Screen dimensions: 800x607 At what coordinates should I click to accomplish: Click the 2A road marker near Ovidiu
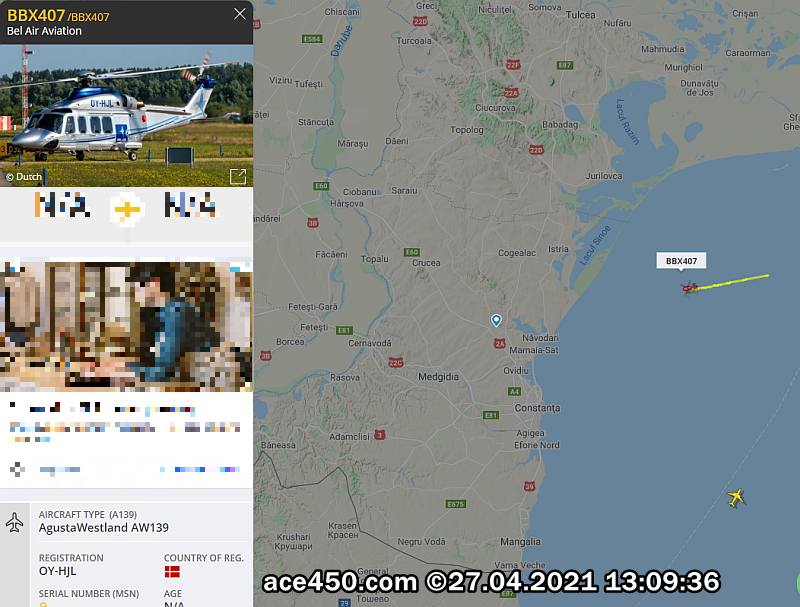(x=499, y=343)
